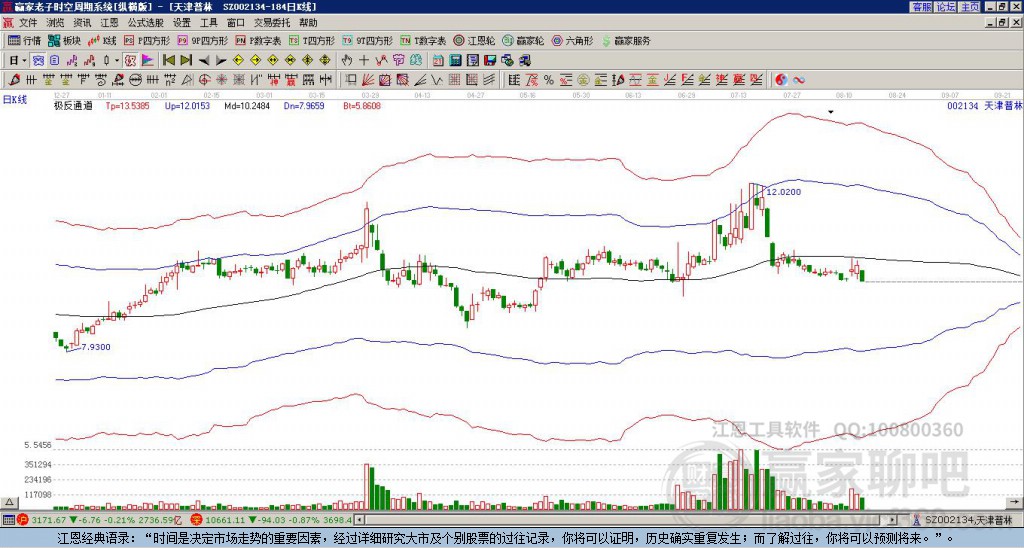Open the 文件 menu
Viewport: 1024px width, 548px height.
[x=28, y=23]
